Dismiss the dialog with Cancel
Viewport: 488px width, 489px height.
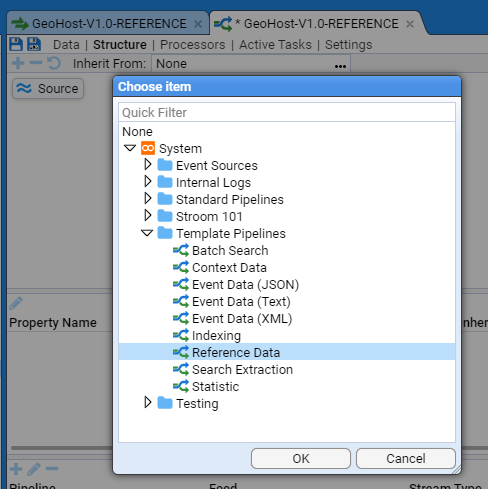tap(406, 459)
